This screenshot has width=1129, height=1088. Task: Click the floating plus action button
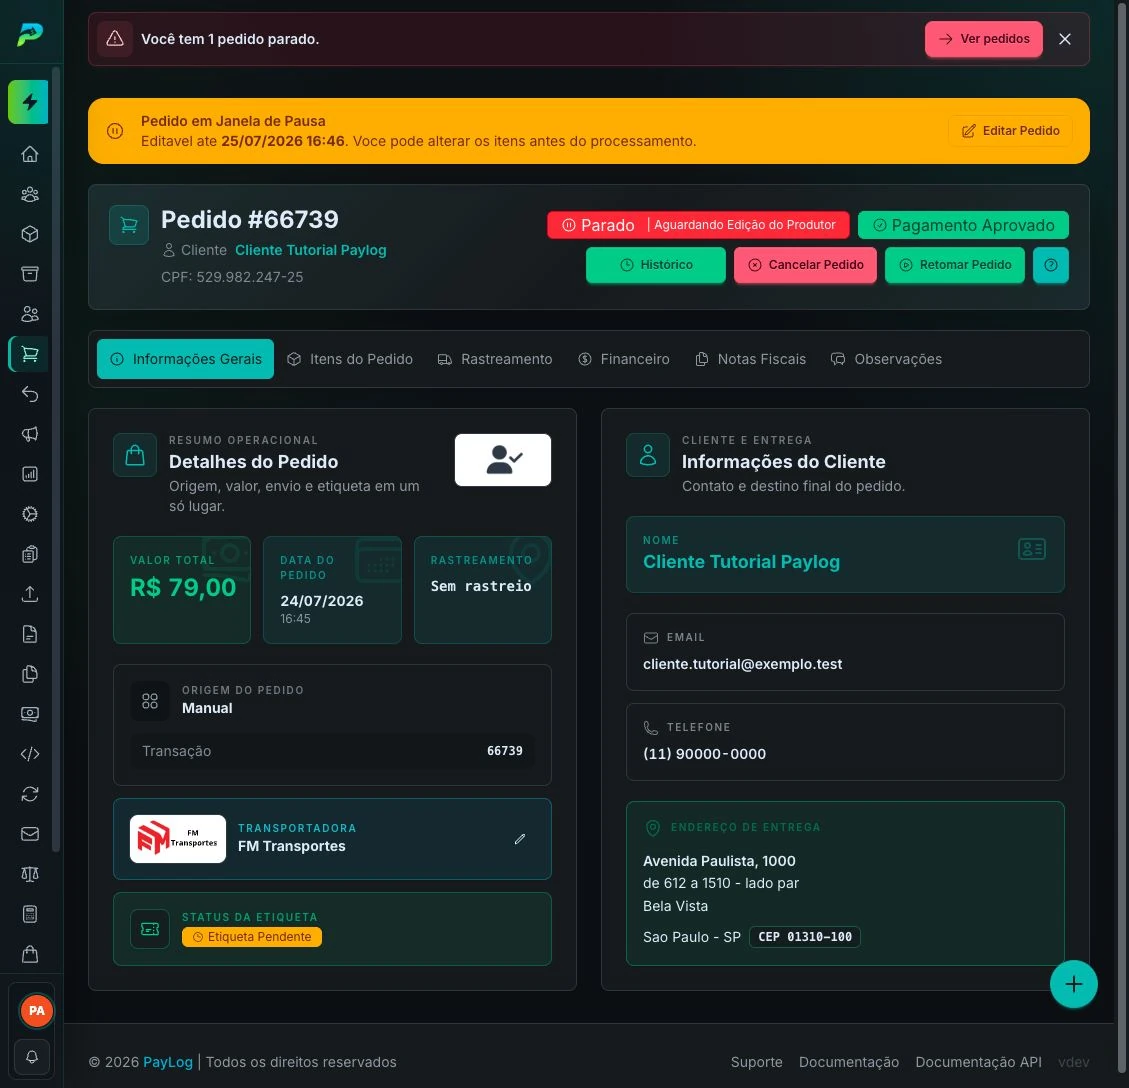1074,984
